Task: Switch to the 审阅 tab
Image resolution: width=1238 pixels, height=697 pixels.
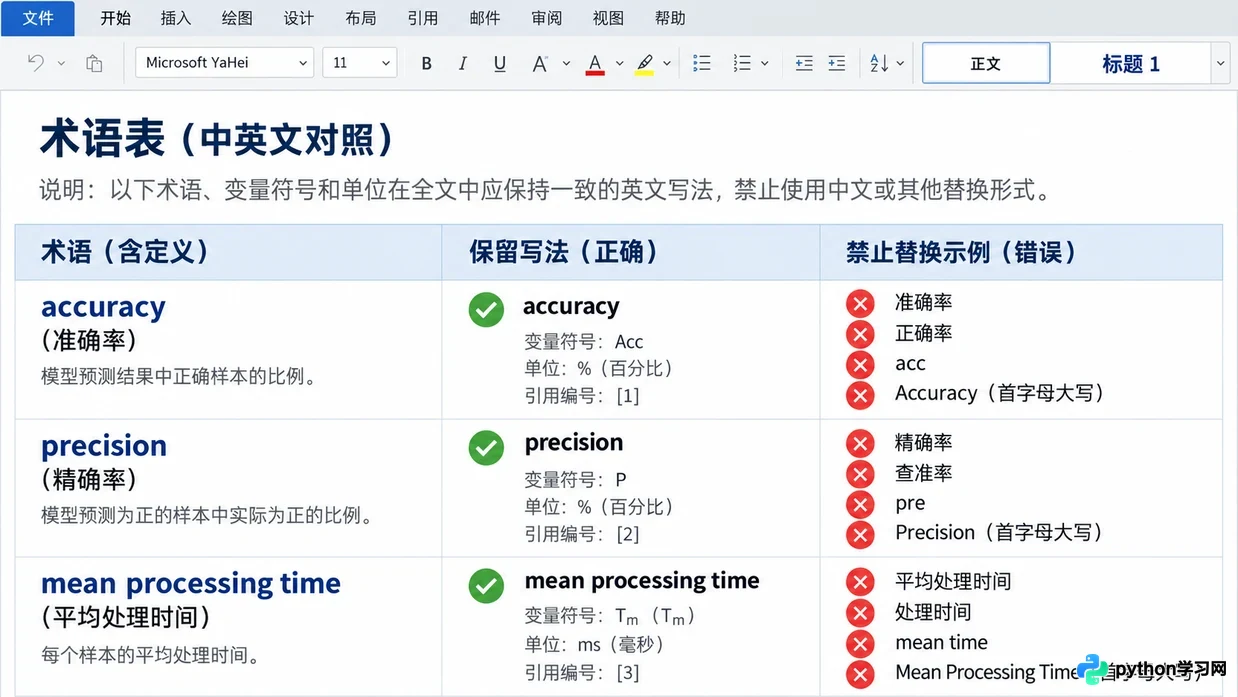Action: click(x=547, y=18)
